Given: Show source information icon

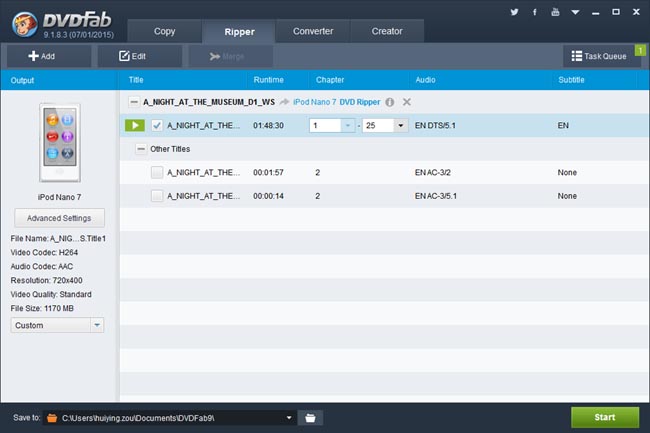Looking at the screenshot, I should 390,102.
